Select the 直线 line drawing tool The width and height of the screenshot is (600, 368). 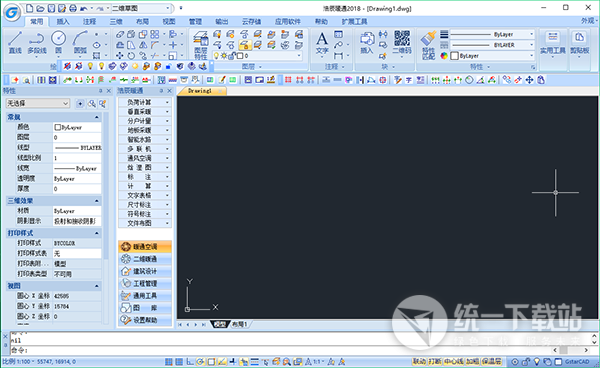point(15,43)
